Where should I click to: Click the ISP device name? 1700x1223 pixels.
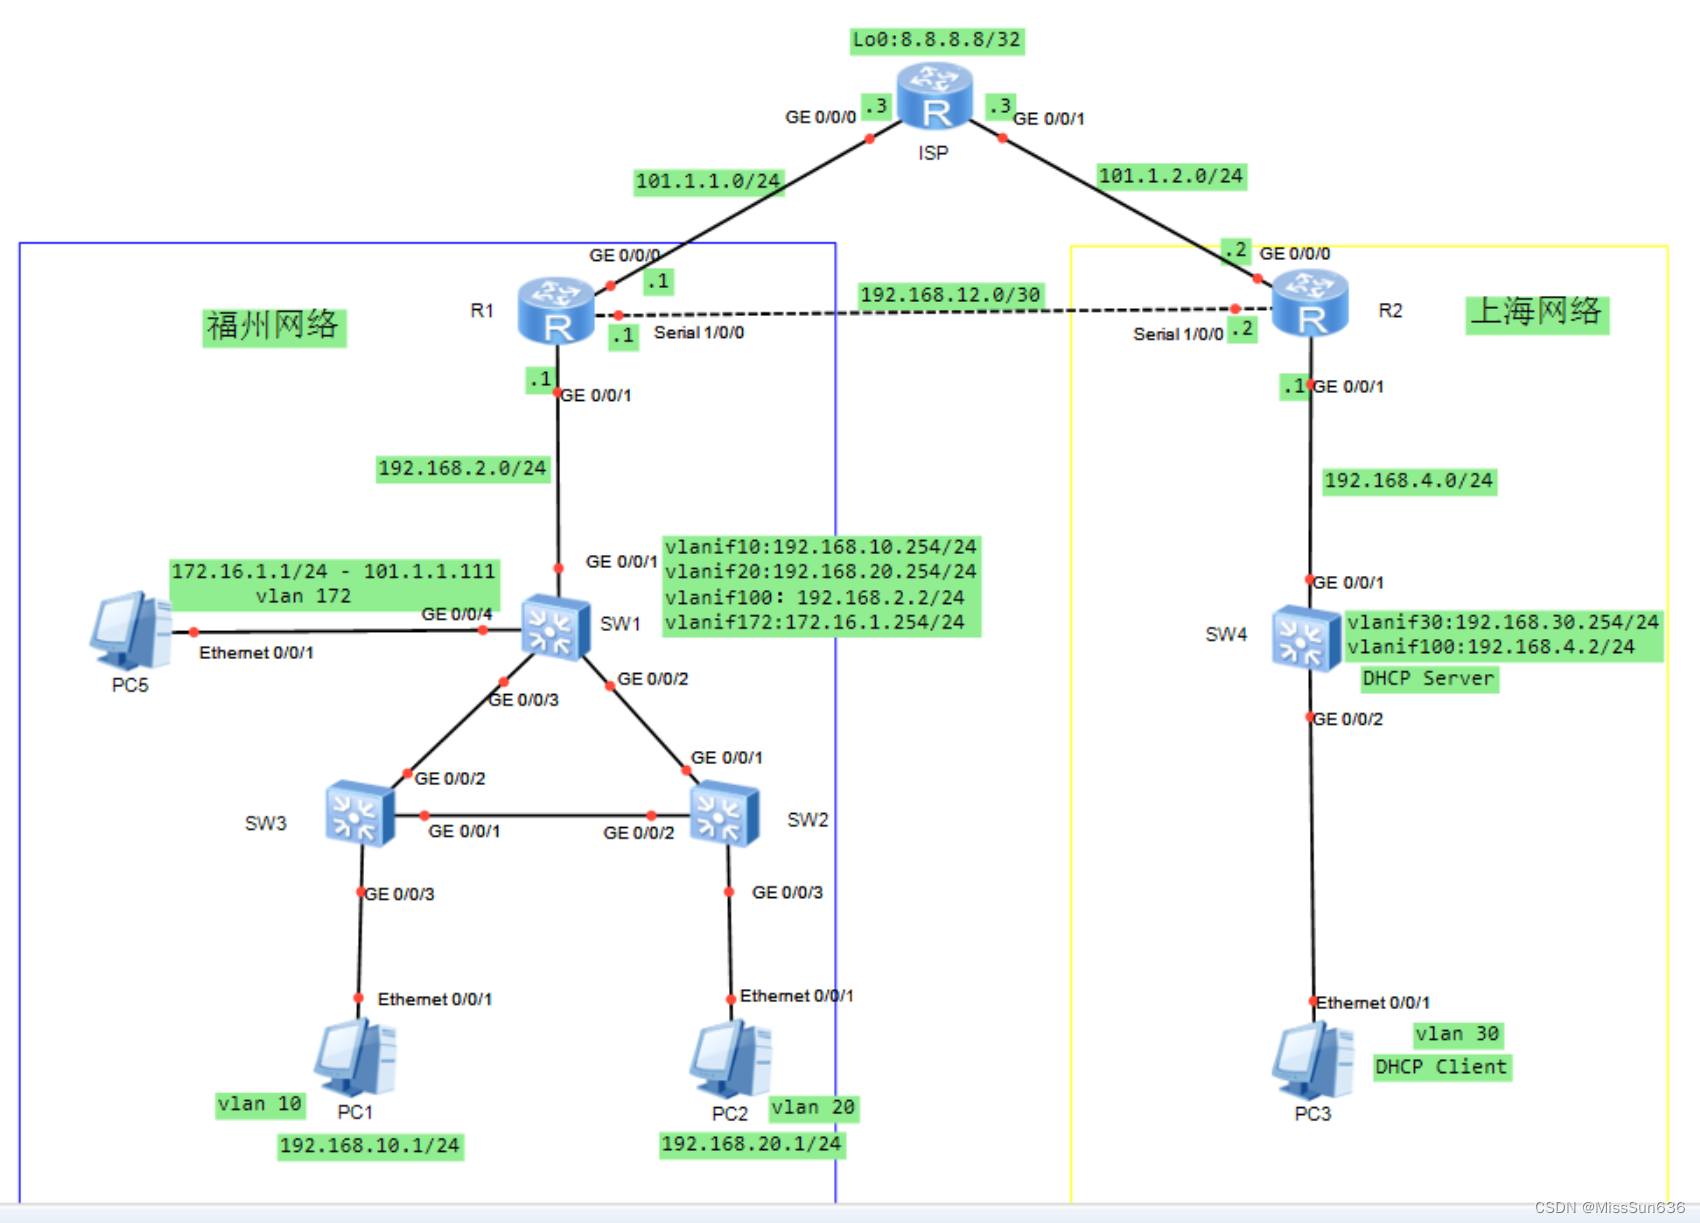click(x=934, y=153)
